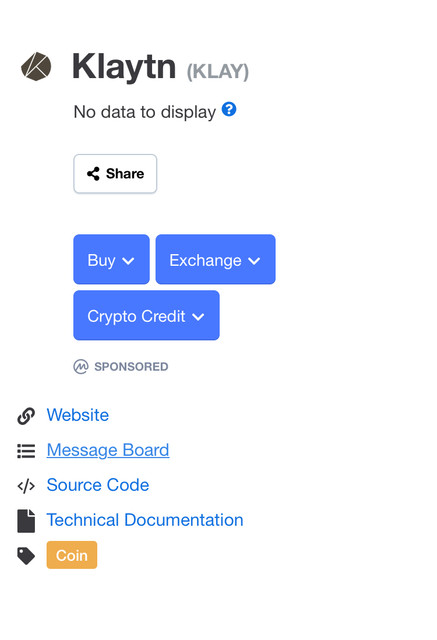
Task: Click the Klaytn coin logo icon
Action: (x=36, y=67)
